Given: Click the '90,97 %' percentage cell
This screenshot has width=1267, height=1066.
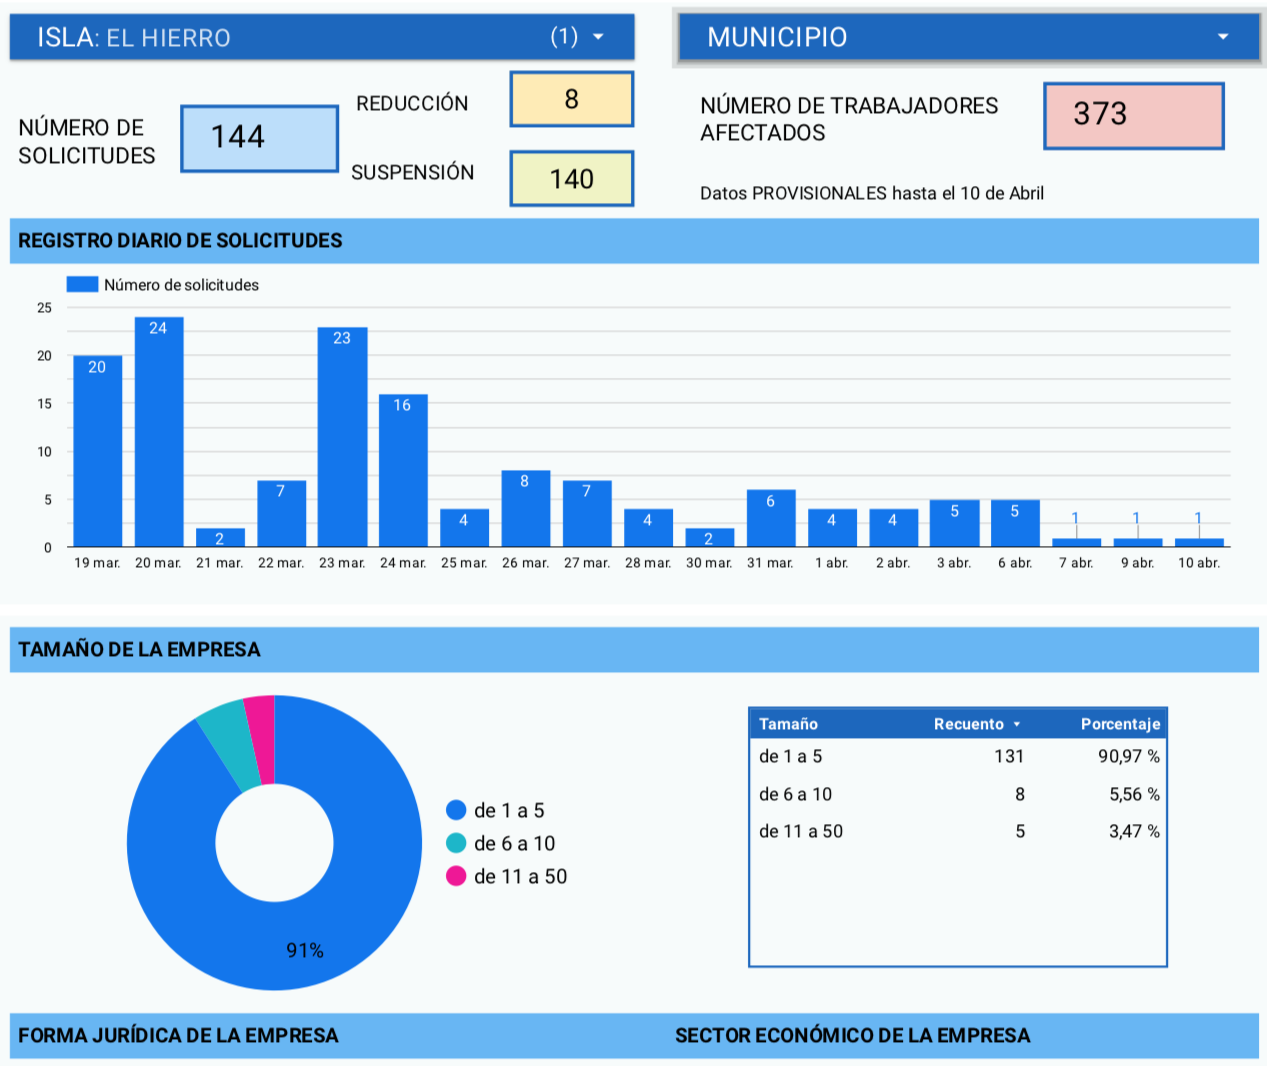Looking at the screenshot, I should click(1129, 756).
